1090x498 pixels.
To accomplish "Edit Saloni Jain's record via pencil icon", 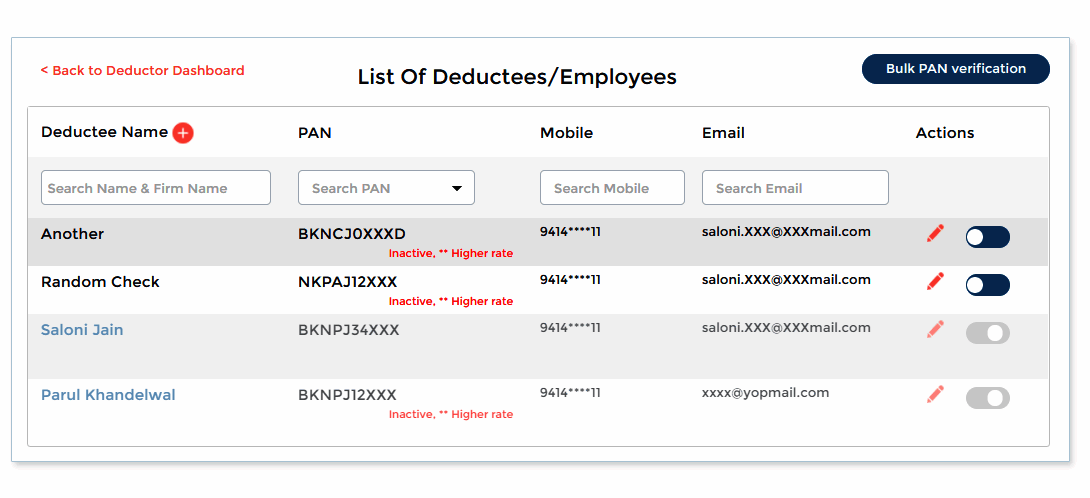I will (935, 329).
